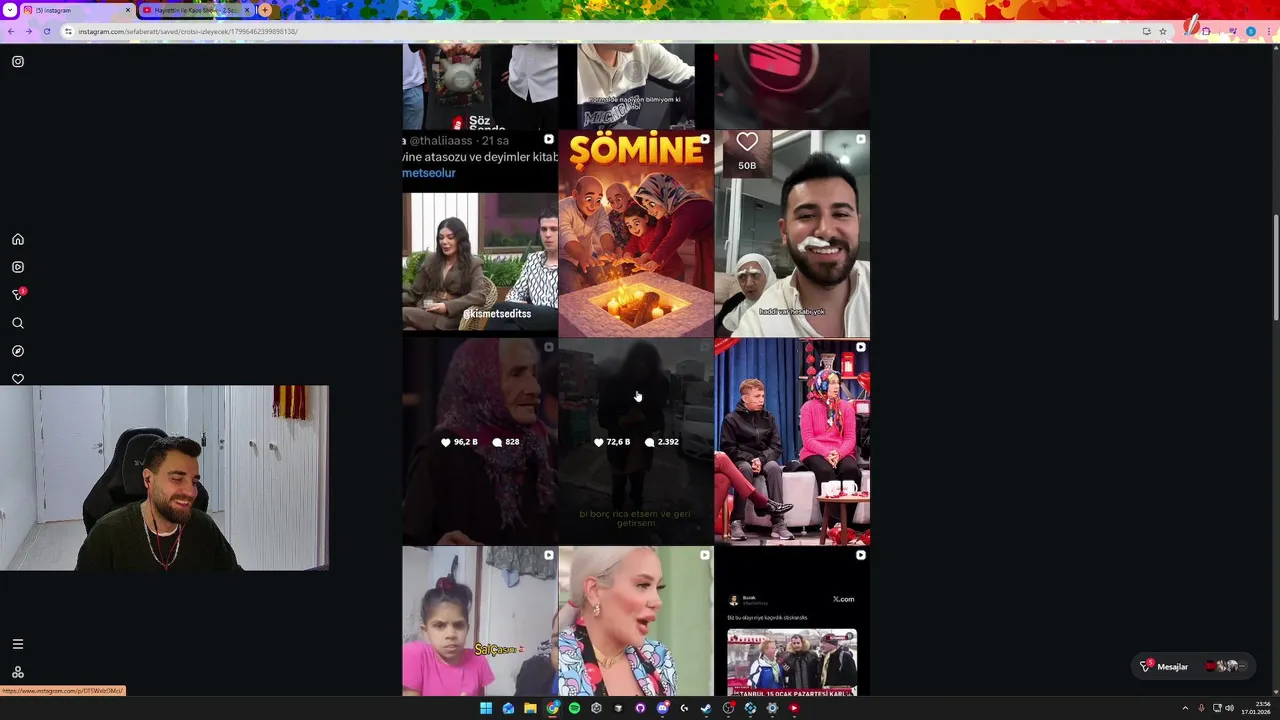Screen dimensions: 1280x720
Task: Expand the tab search dropdown arrow
Action: [9, 10]
